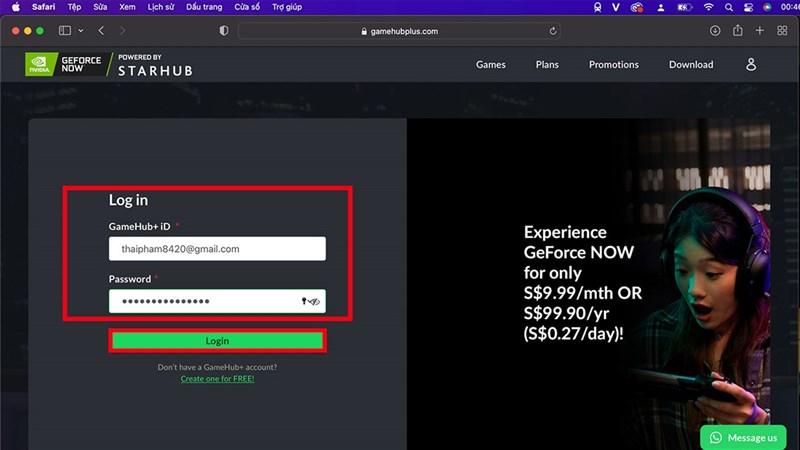
Task: Open the Plans nav link
Action: [547, 64]
